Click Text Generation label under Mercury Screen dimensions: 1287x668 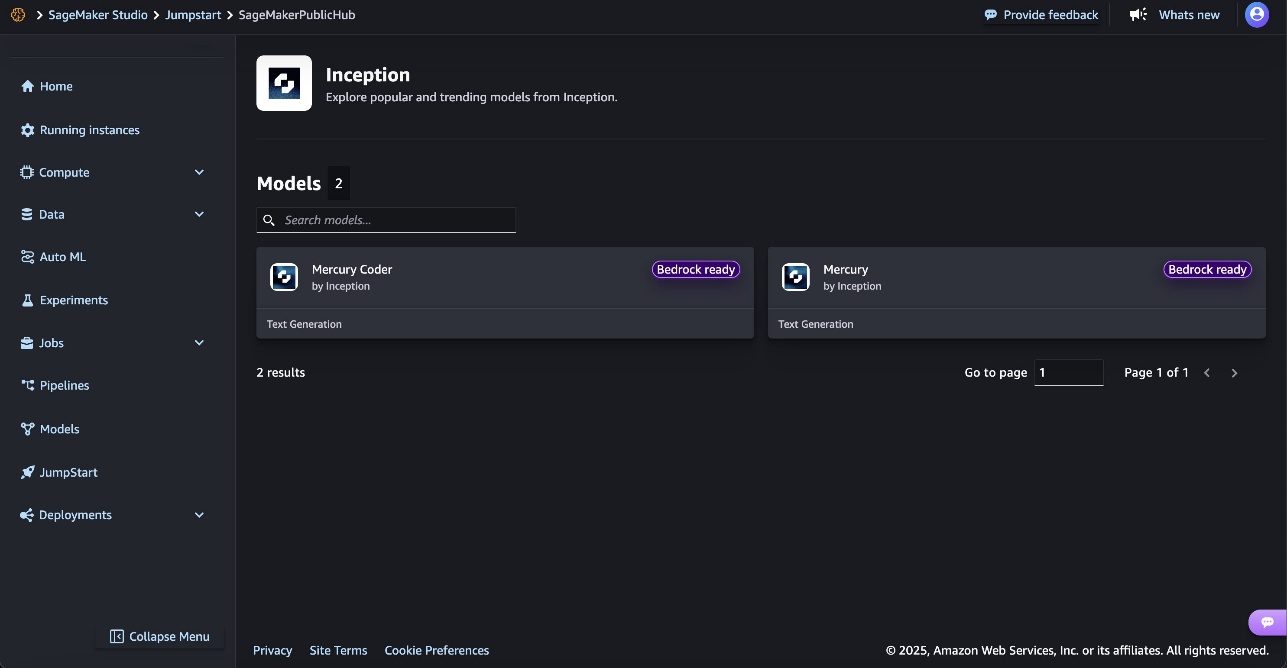(816, 324)
